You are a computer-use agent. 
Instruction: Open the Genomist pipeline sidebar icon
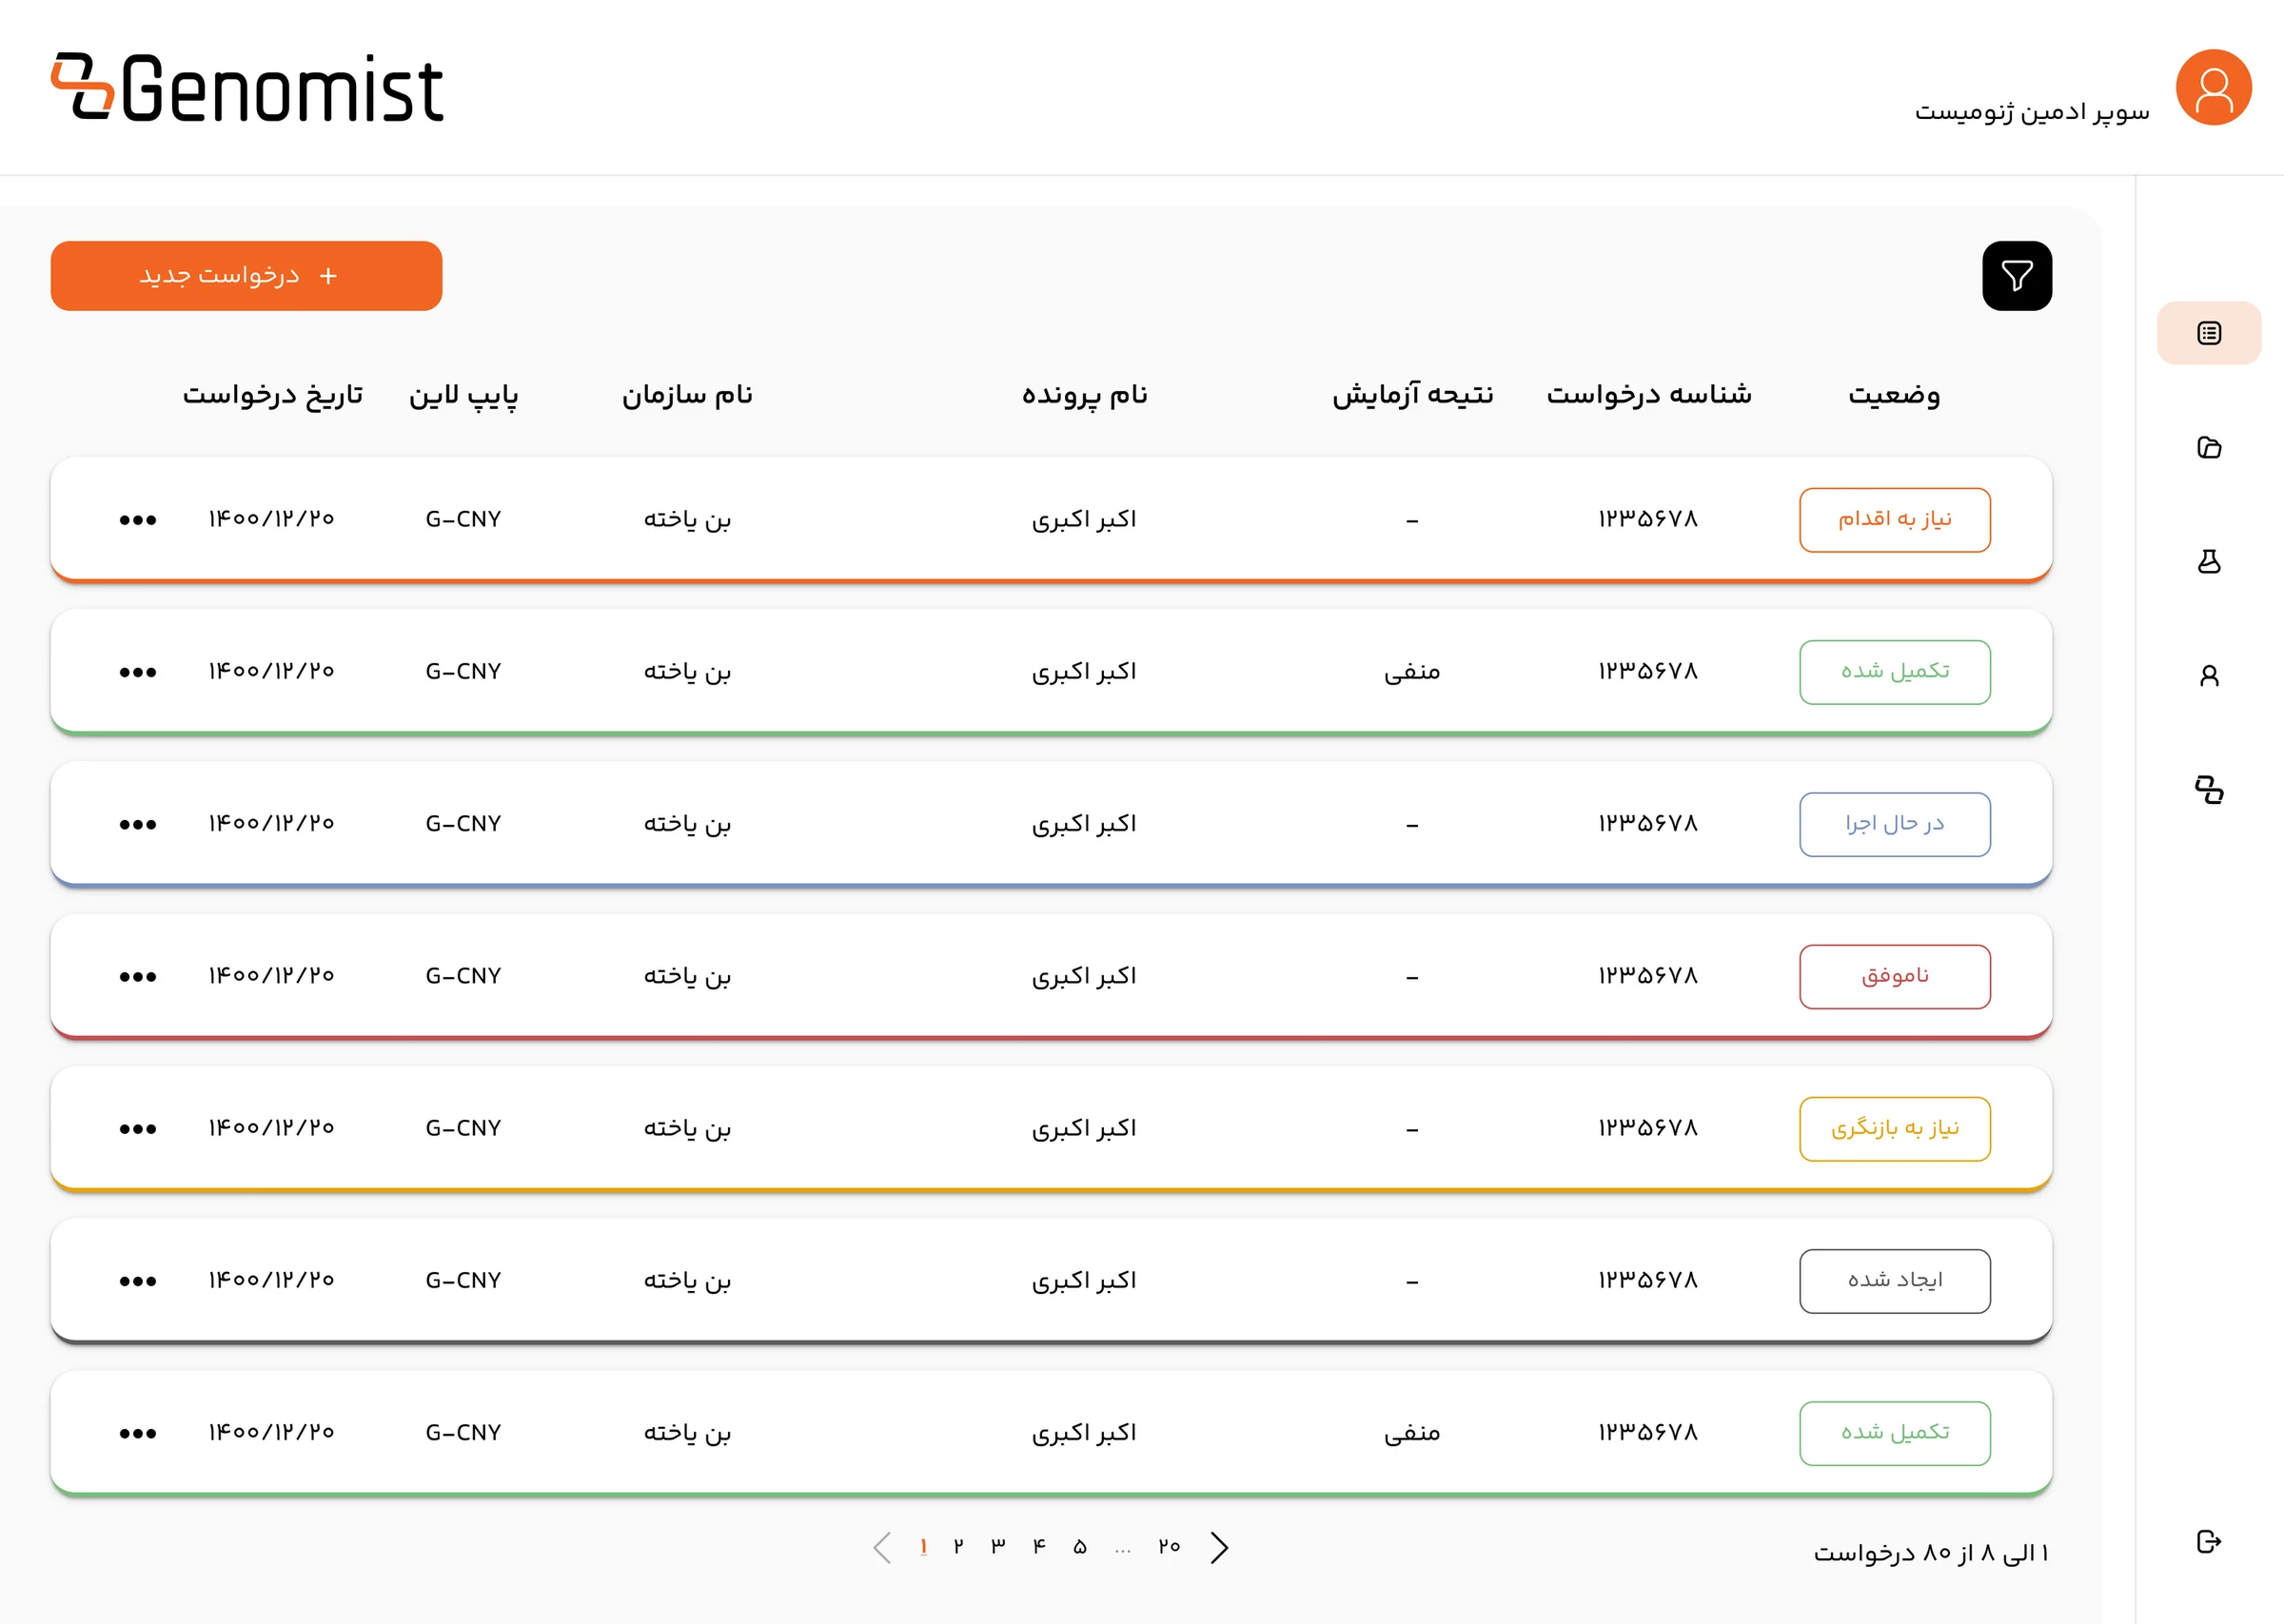(2208, 790)
